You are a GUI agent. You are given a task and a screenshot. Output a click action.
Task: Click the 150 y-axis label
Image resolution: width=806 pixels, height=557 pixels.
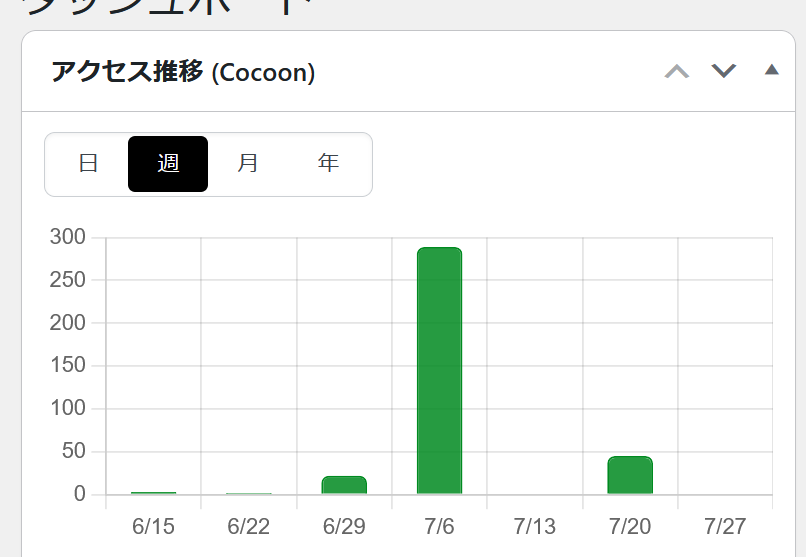pyautogui.click(x=67, y=365)
